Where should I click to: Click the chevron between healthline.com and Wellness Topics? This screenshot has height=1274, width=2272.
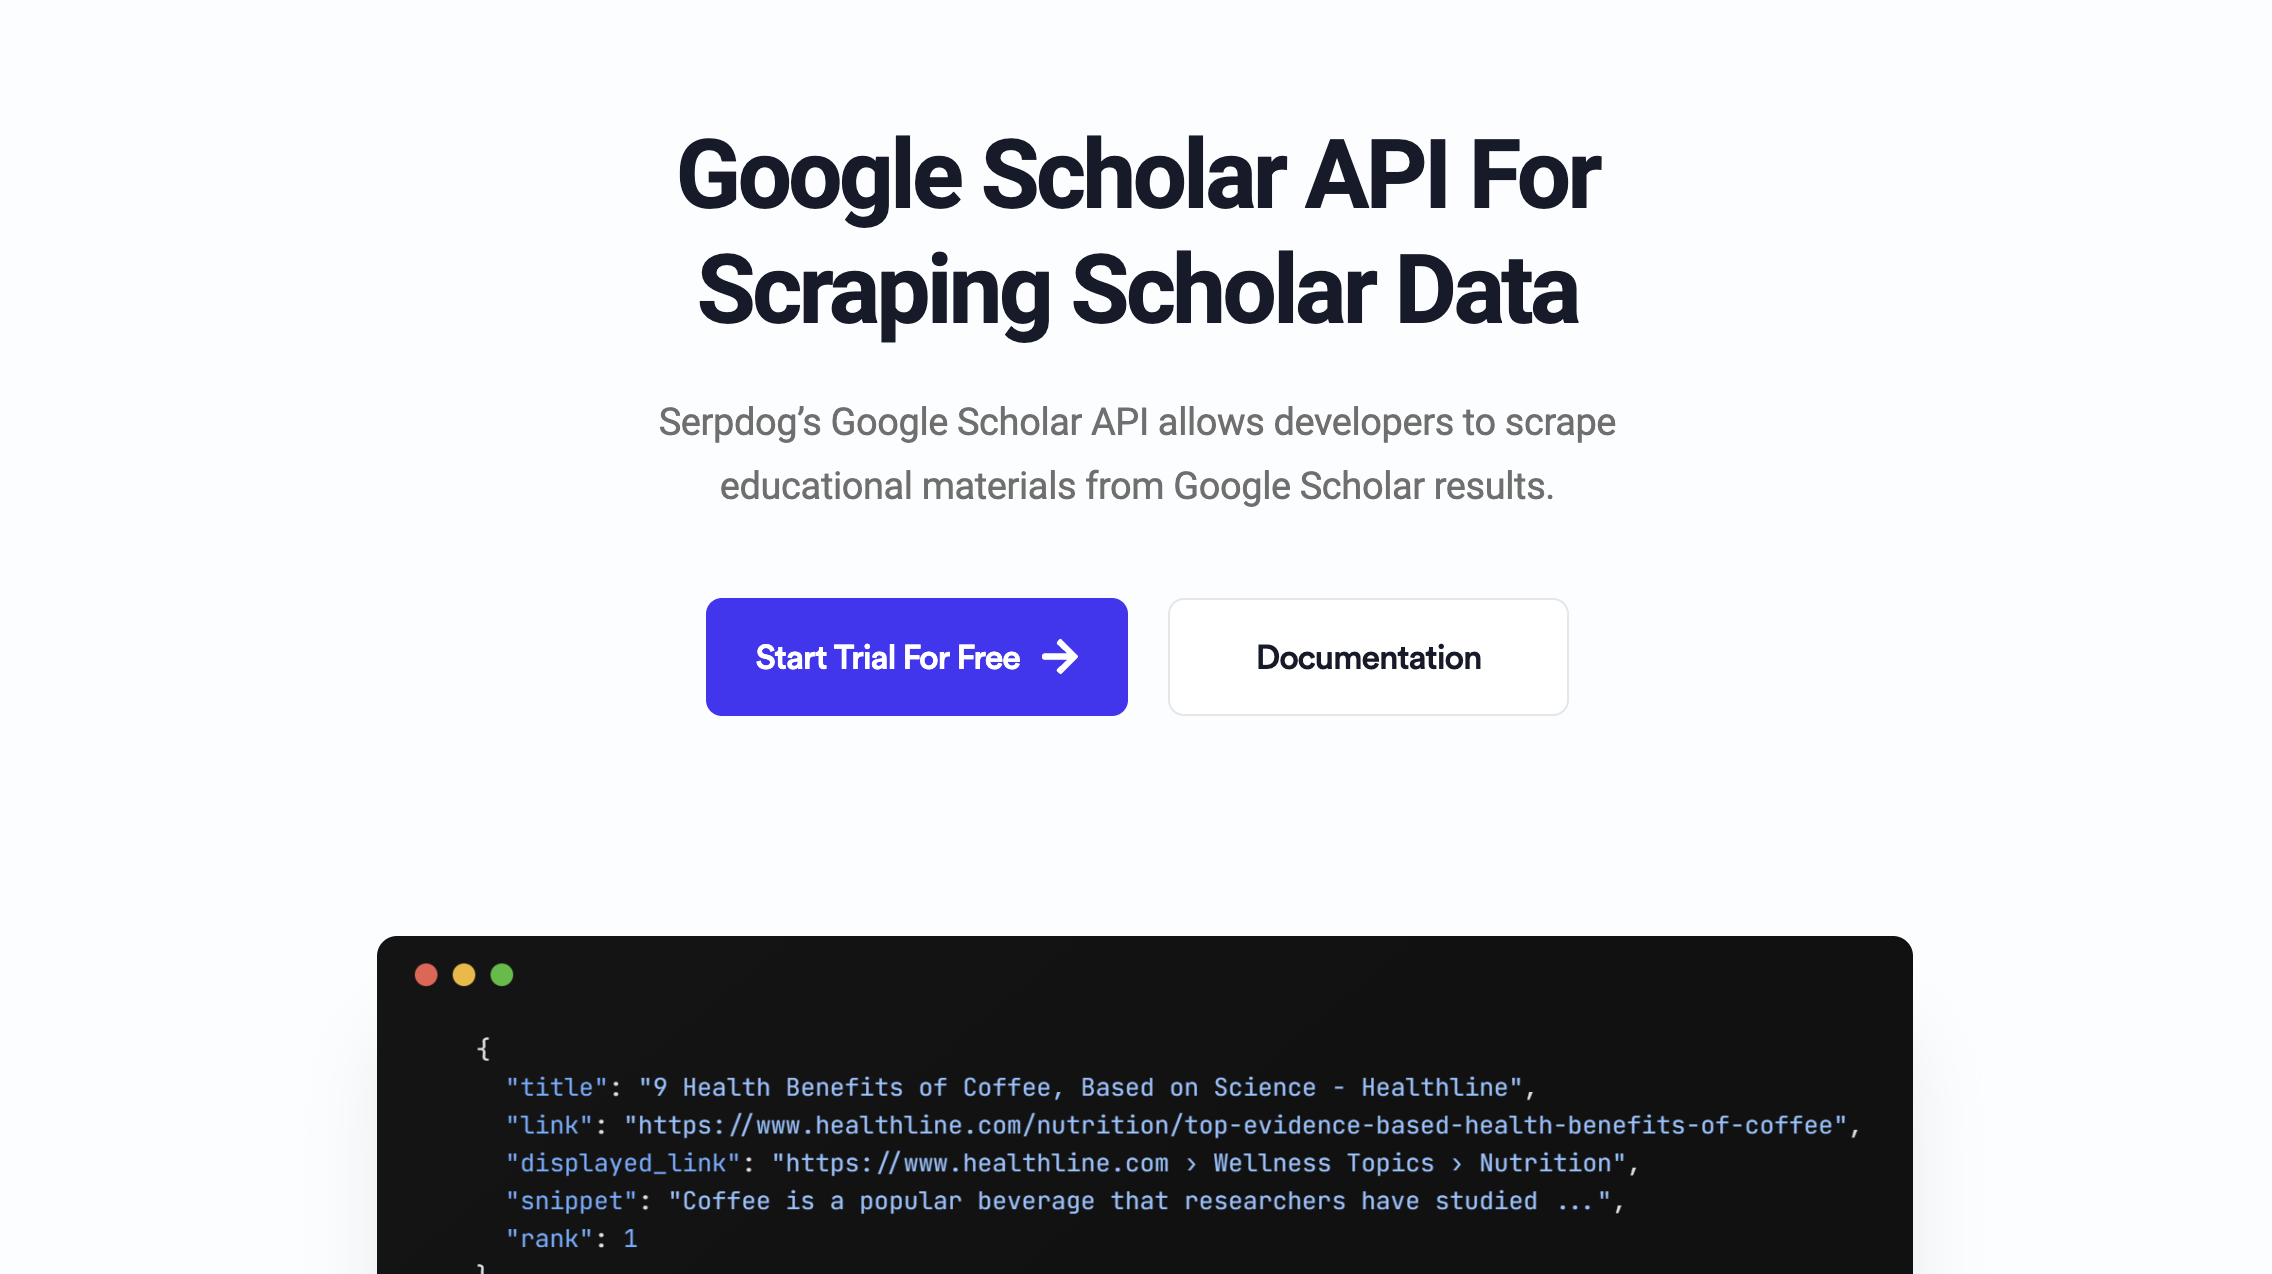[1192, 1163]
